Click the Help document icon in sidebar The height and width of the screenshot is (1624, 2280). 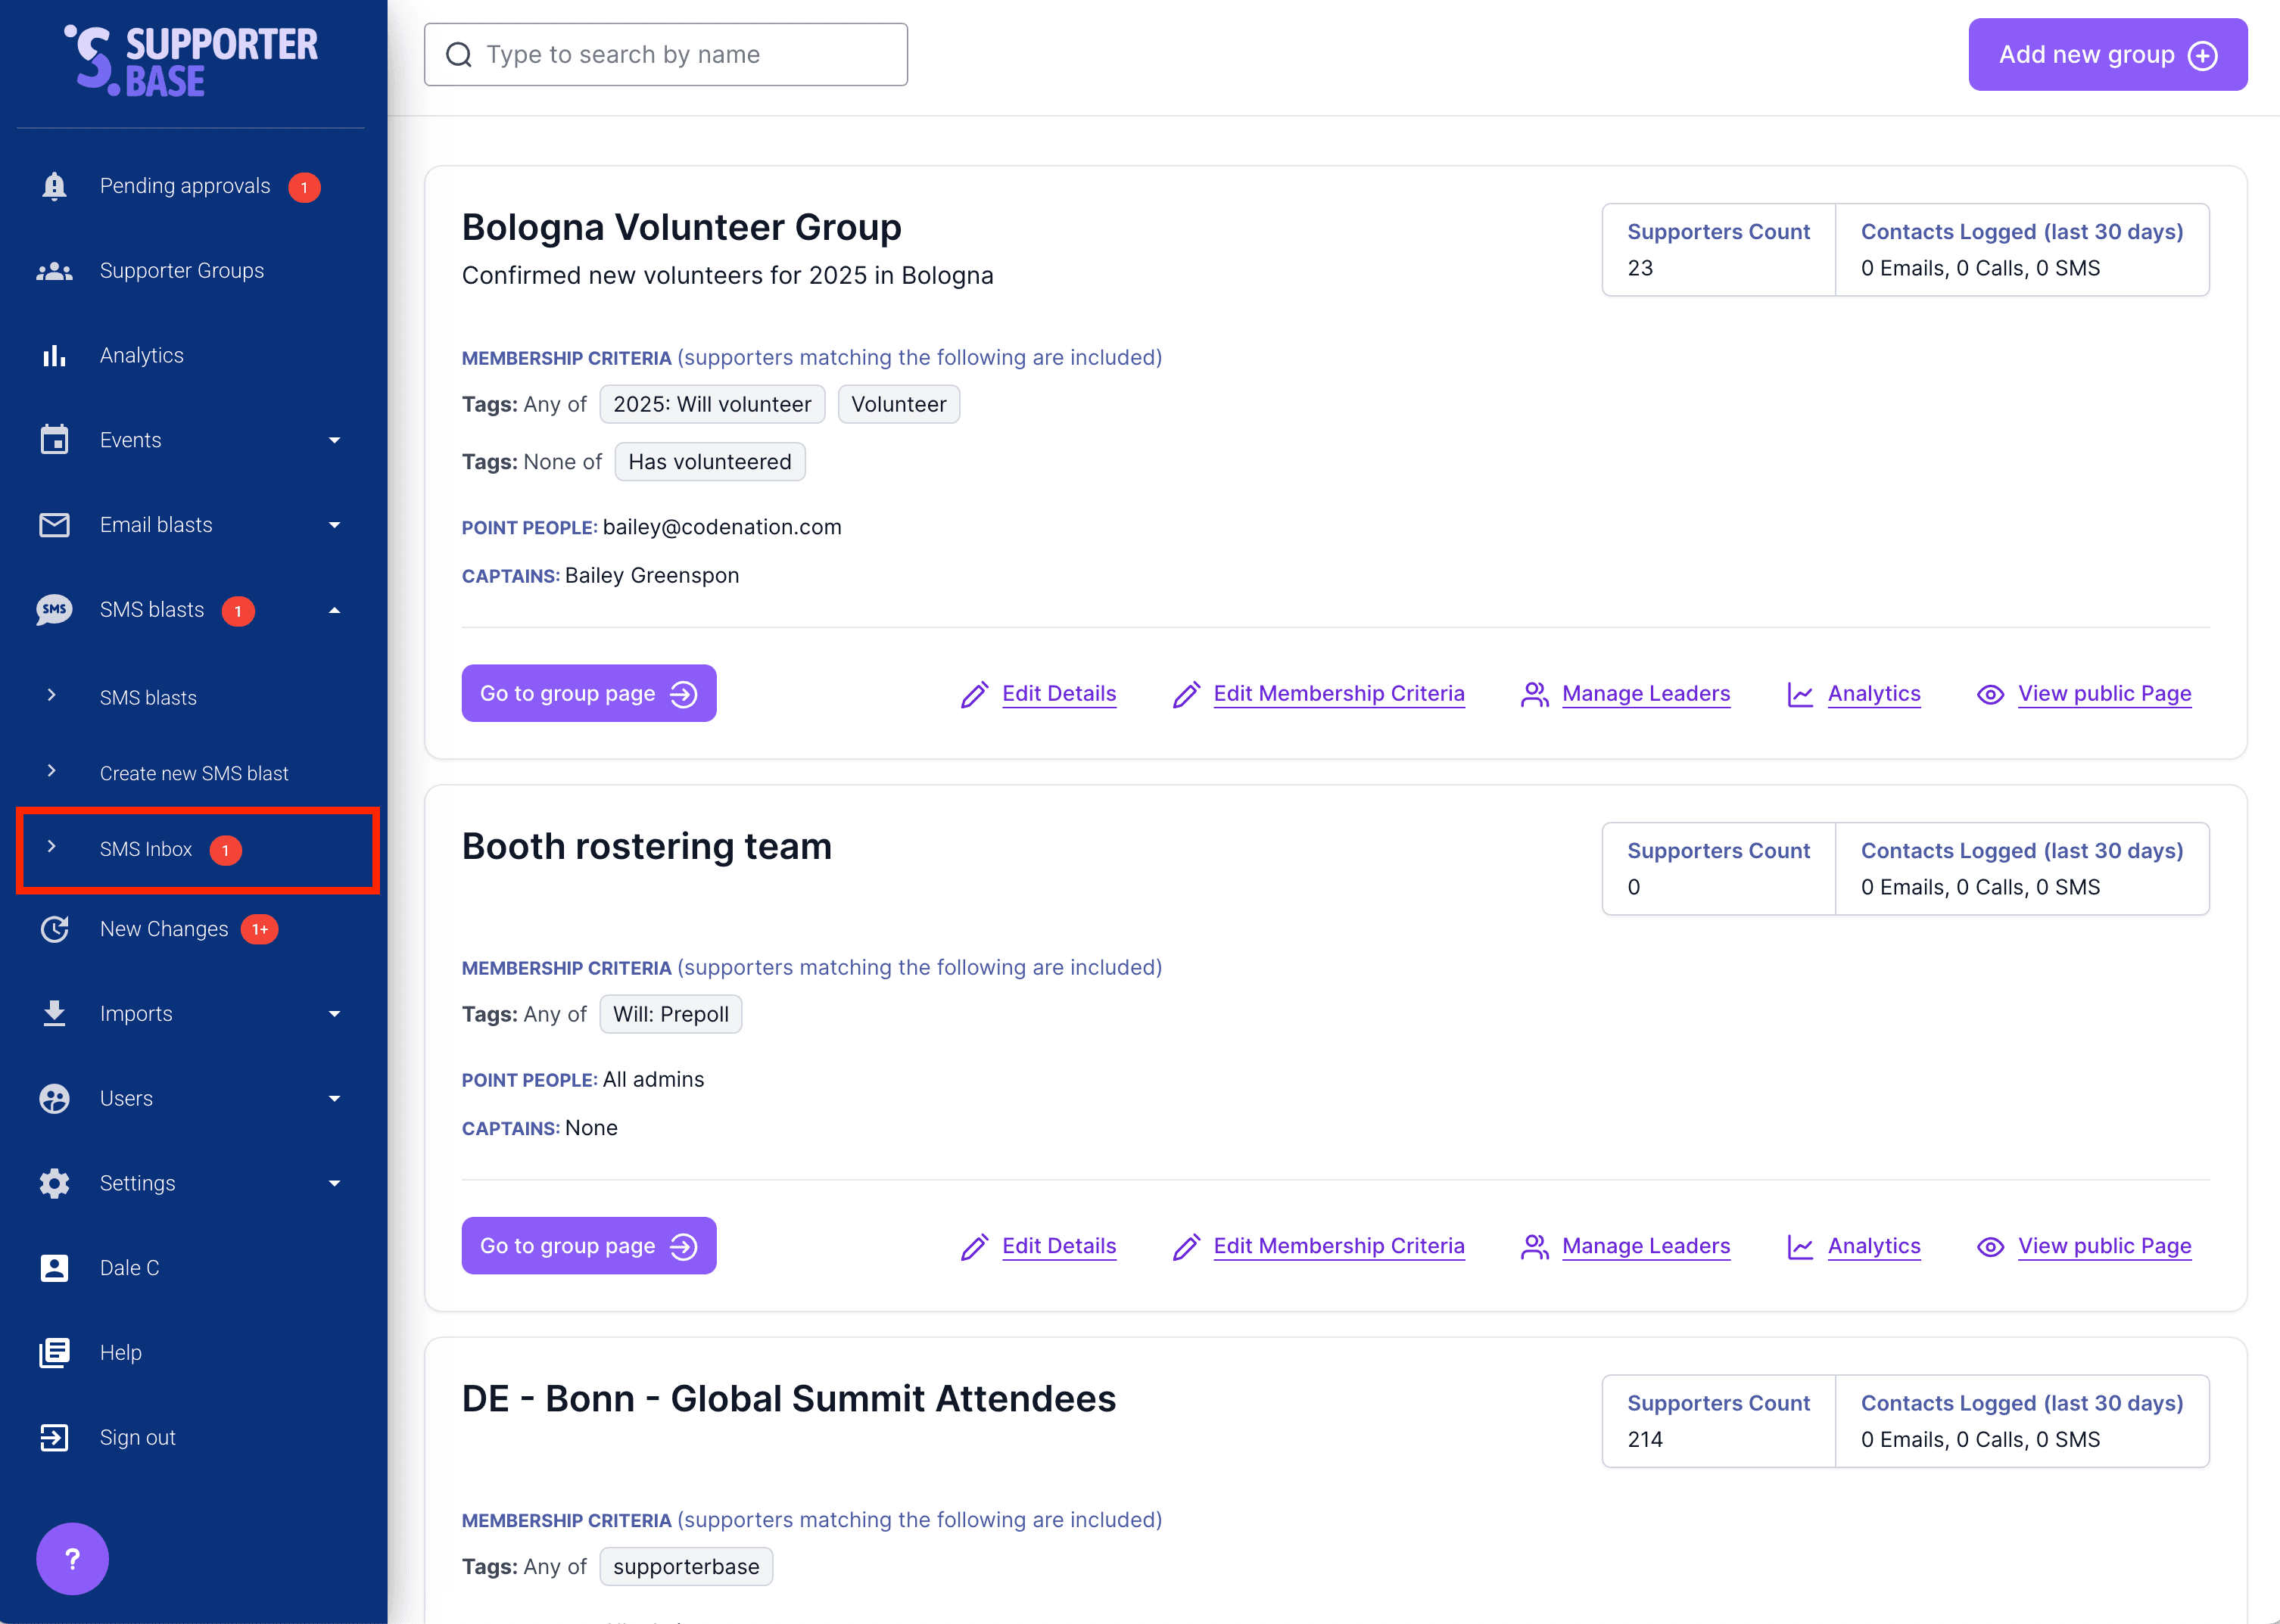(54, 1353)
